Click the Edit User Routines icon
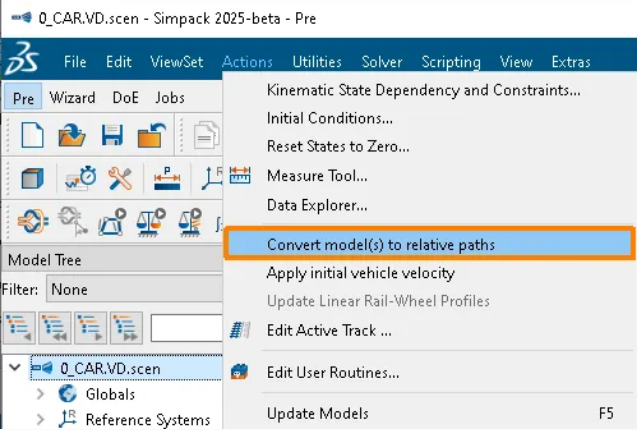This screenshot has height=430, width=637. (x=239, y=372)
